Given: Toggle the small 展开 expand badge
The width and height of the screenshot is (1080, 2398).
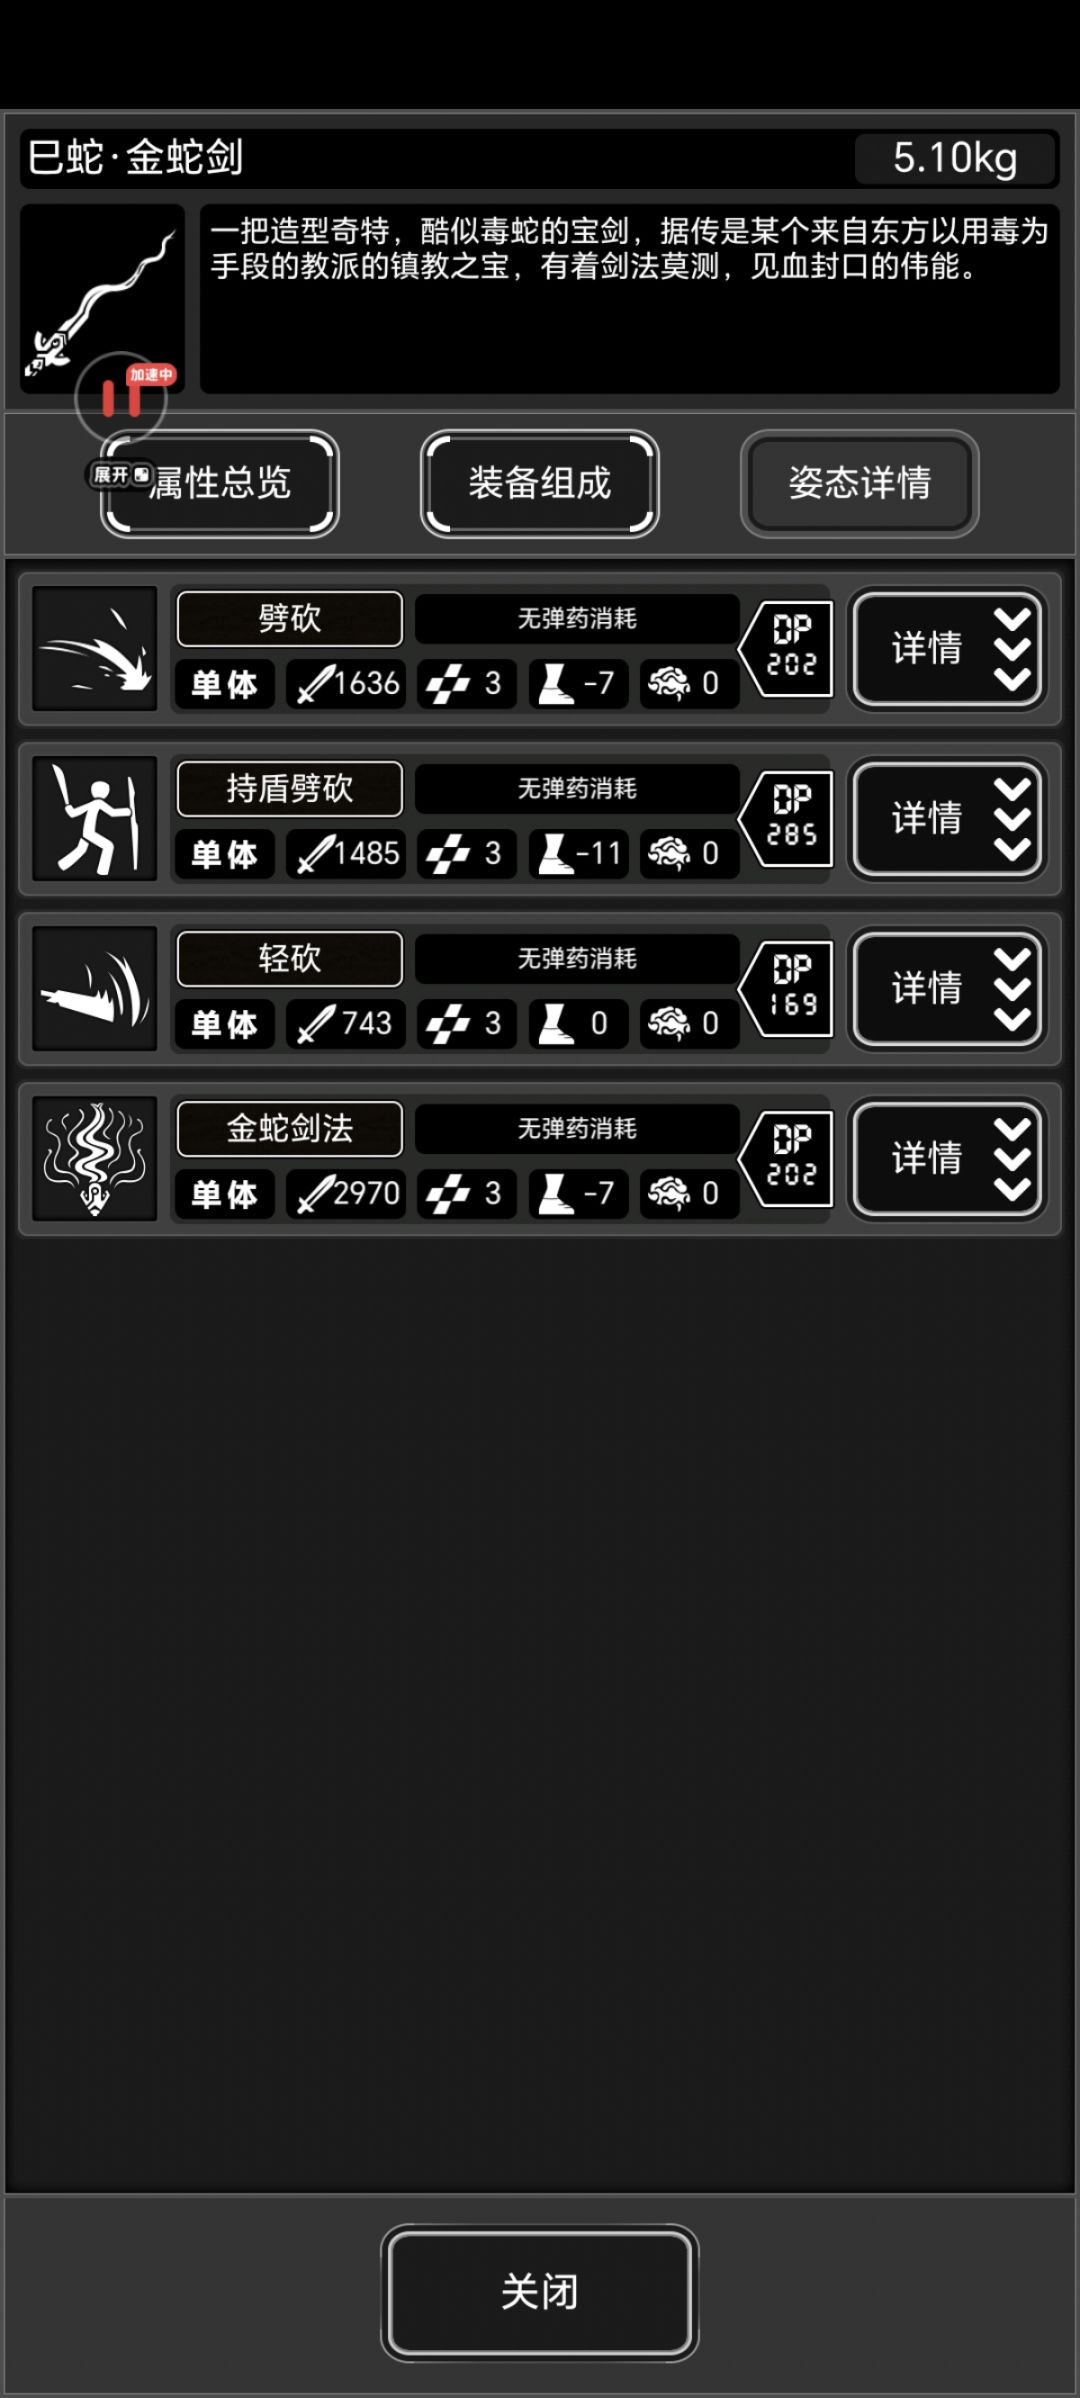Looking at the screenshot, I should click(x=121, y=475).
